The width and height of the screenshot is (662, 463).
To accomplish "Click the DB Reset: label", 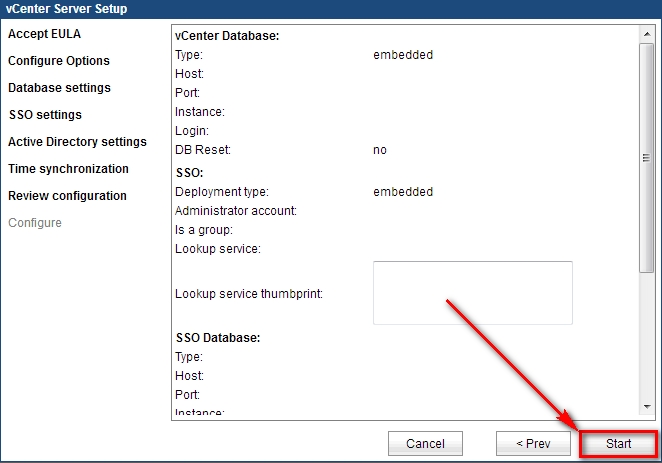I will 203,150.
